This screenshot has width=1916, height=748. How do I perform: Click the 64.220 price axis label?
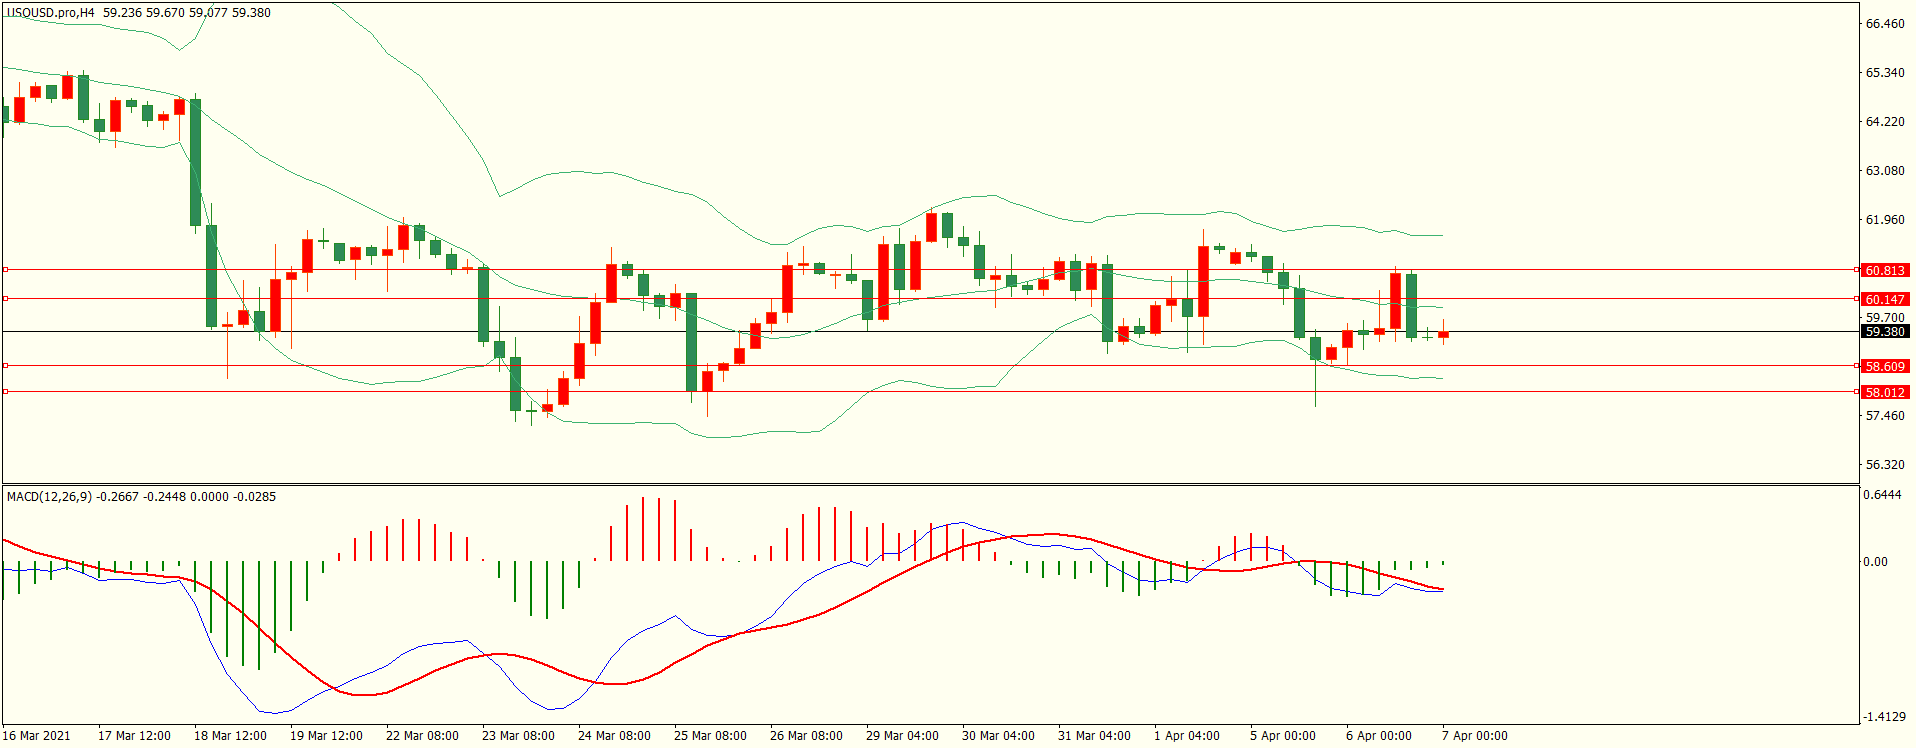[x=1885, y=122]
